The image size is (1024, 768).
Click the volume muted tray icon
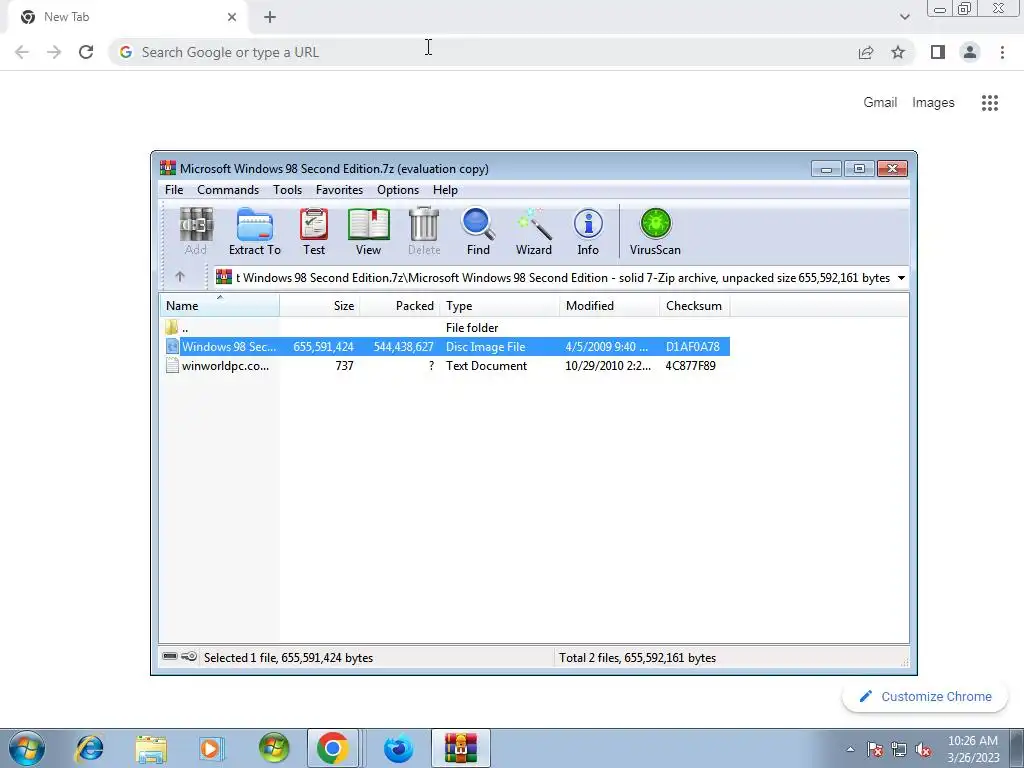click(x=923, y=750)
